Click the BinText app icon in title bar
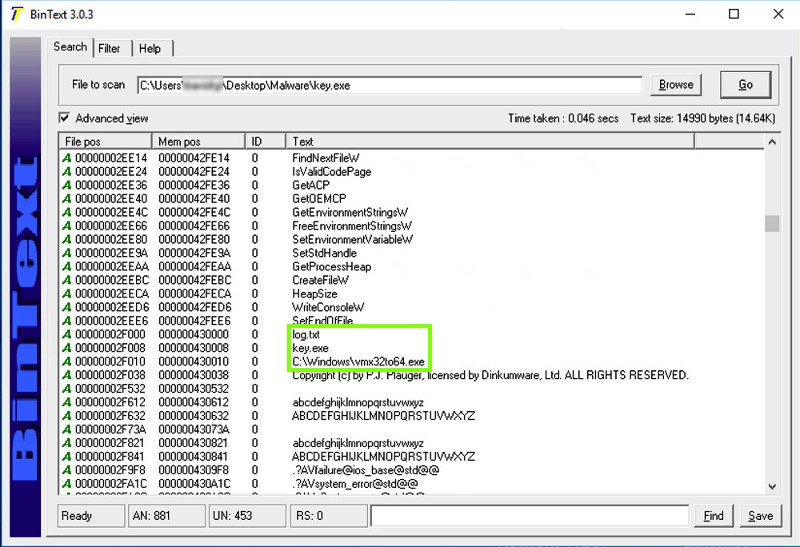Screen dimensions: 800x547 pyautogui.click(x=14, y=14)
